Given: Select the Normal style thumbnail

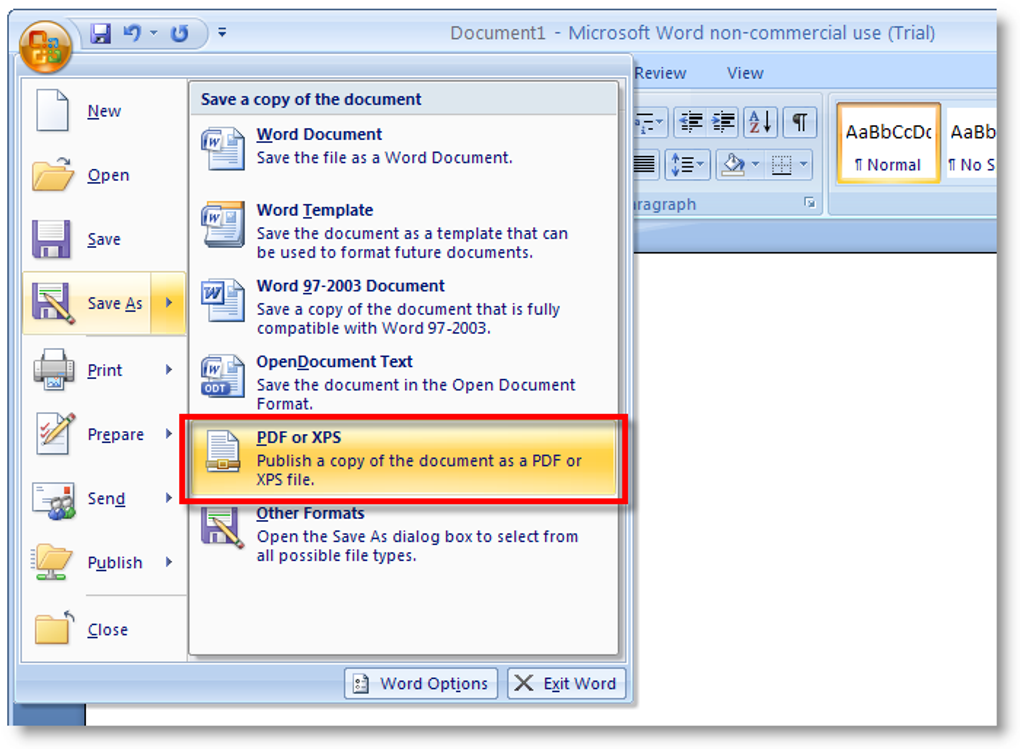Looking at the screenshot, I should [887, 143].
